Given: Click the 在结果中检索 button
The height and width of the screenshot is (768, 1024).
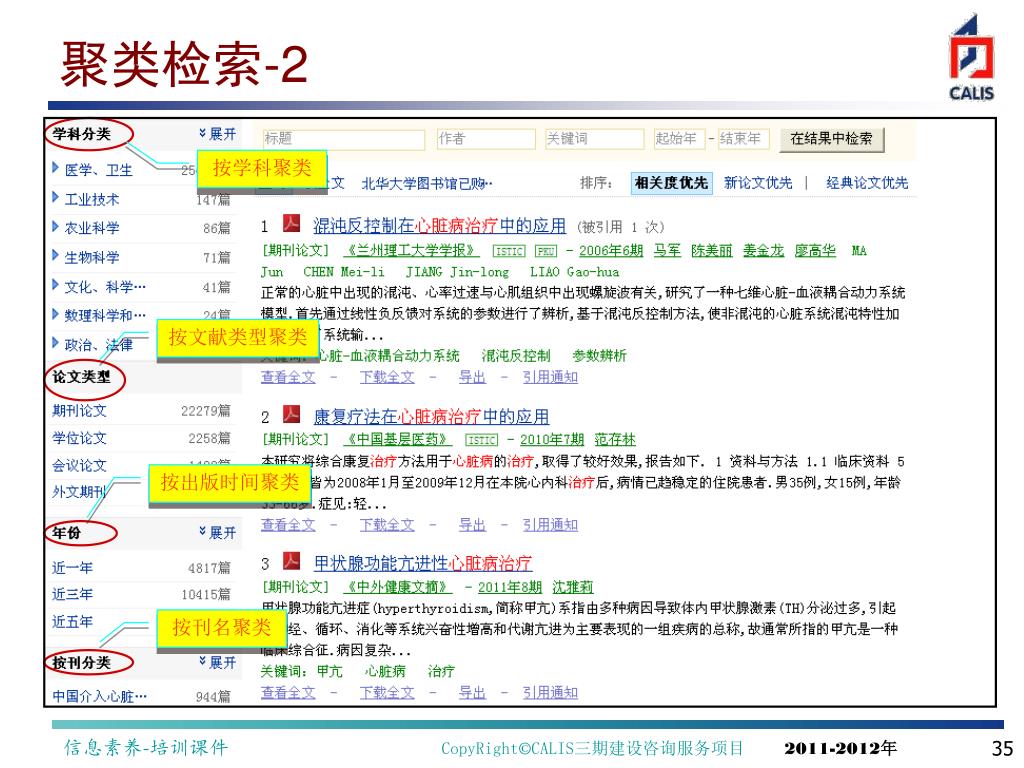Looking at the screenshot, I should [x=831, y=139].
